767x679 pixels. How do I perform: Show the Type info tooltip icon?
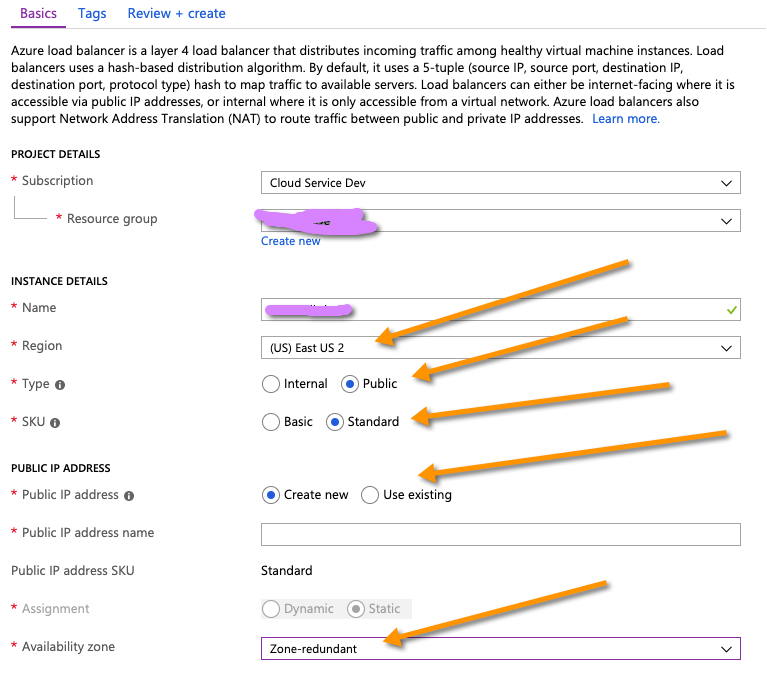60,385
